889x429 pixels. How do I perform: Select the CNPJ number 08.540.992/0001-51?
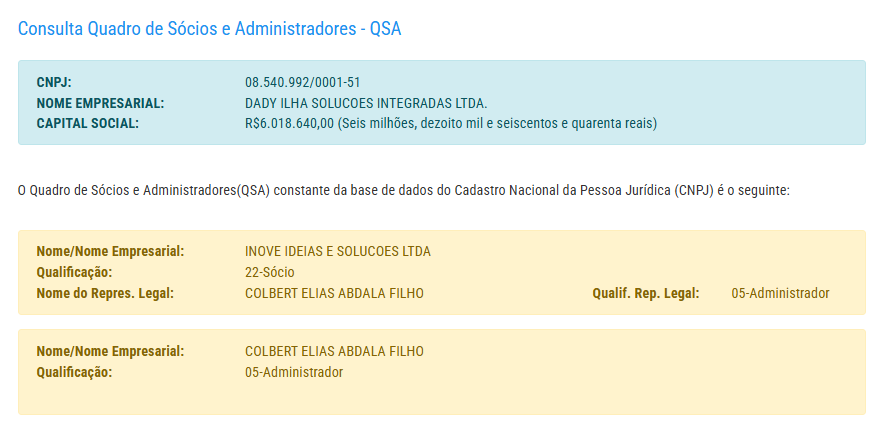(303, 82)
